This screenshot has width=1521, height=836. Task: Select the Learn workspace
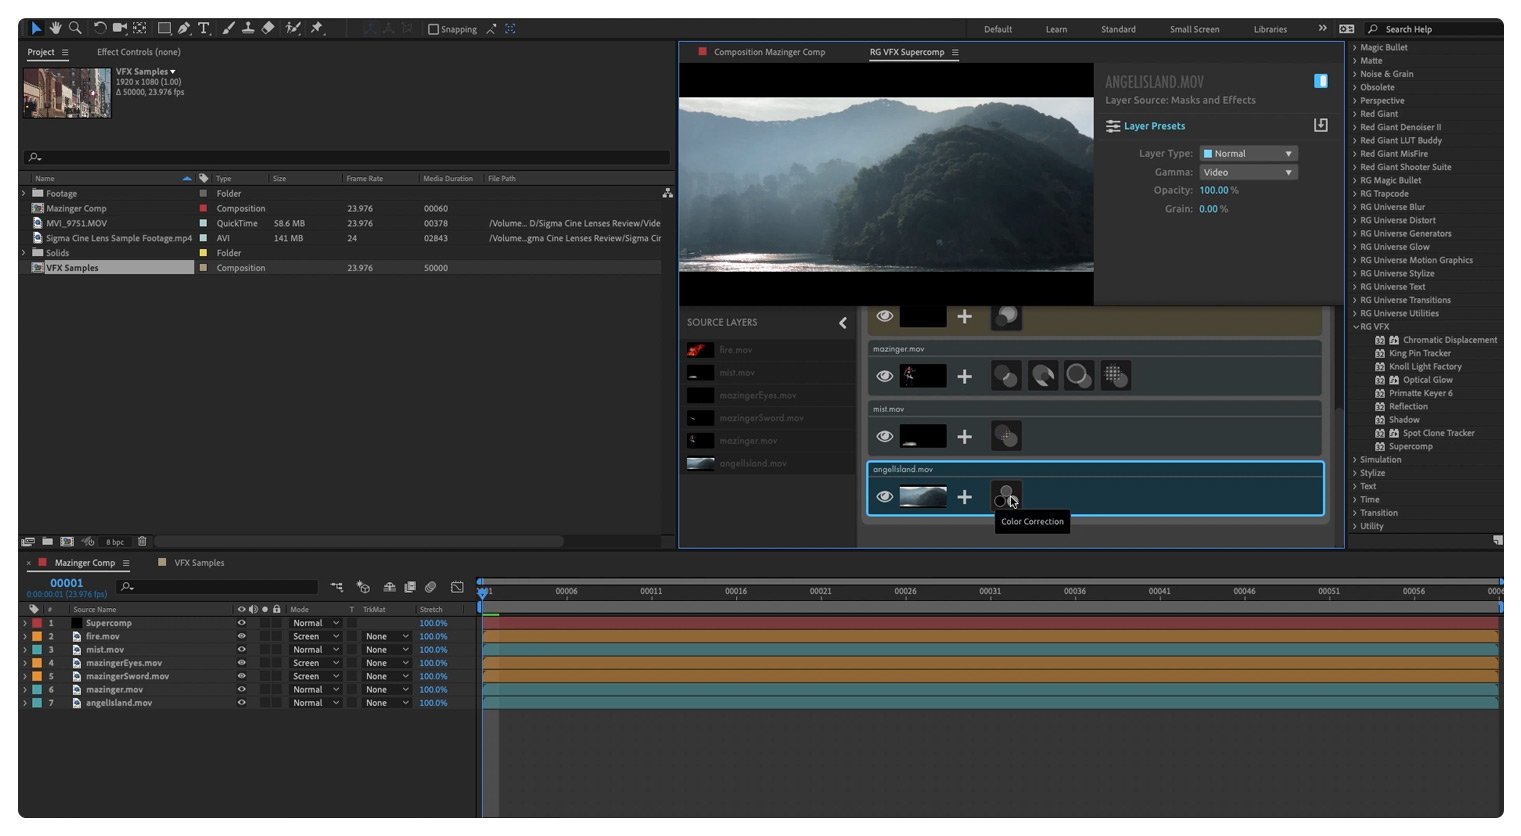click(1056, 29)
